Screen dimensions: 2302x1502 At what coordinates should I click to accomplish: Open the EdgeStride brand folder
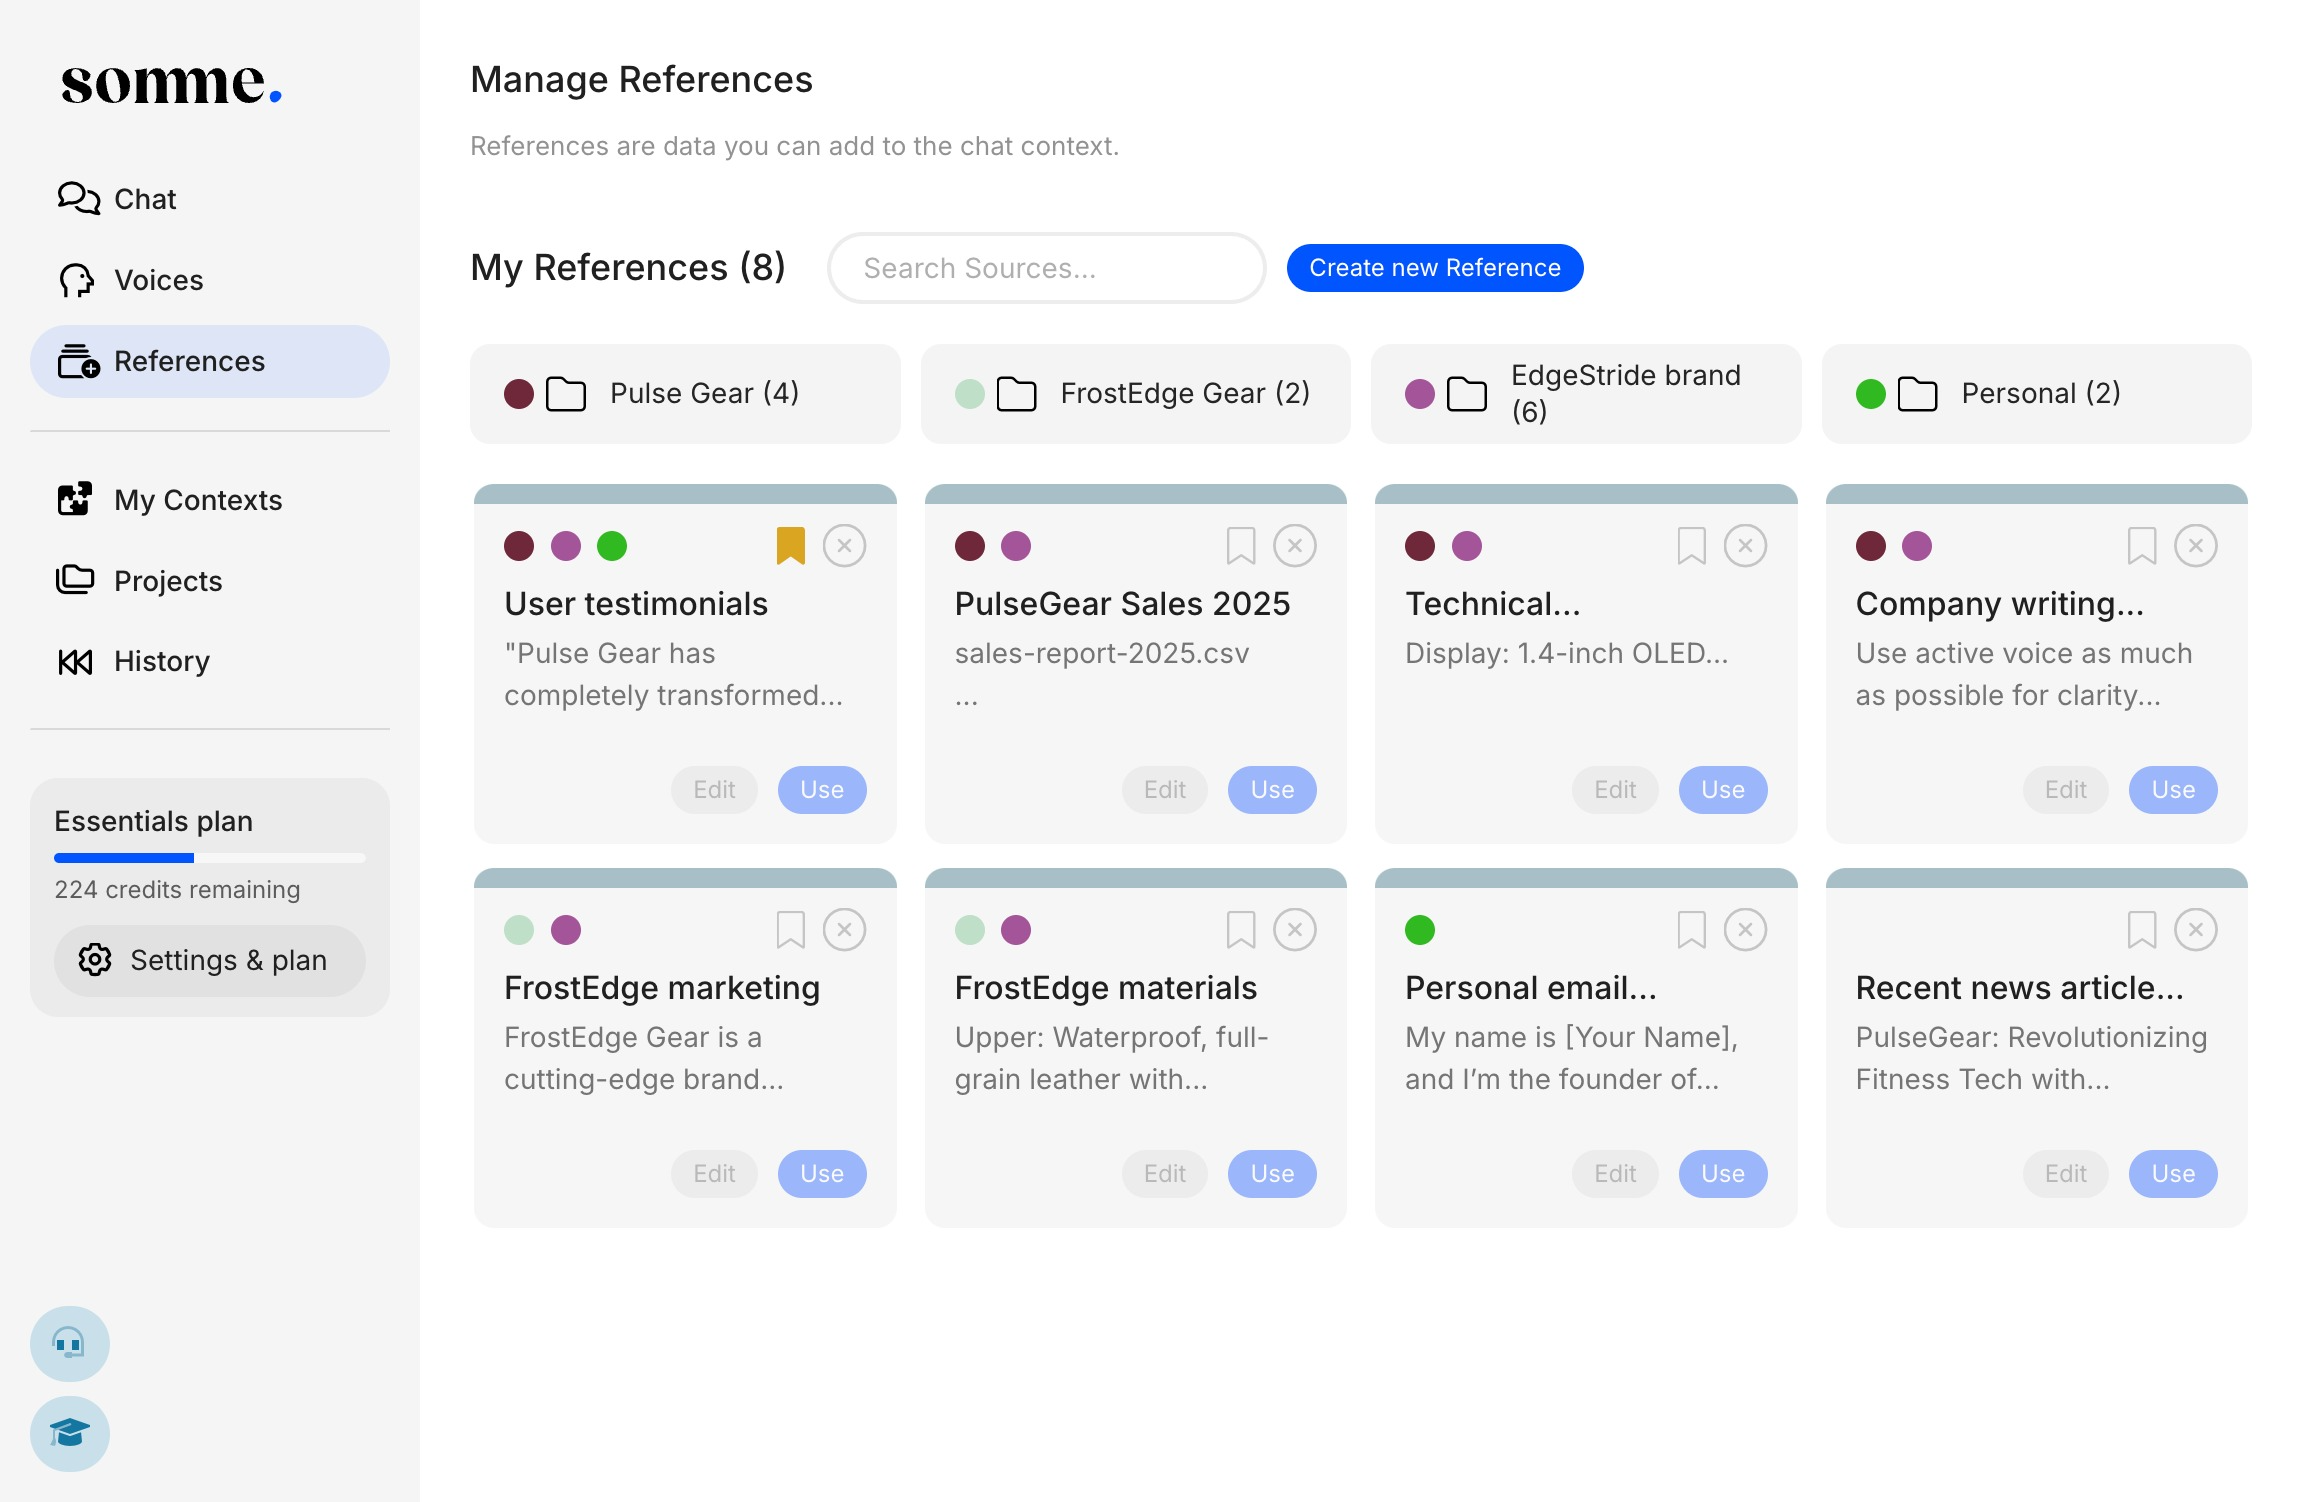[x=1585, y=394]
